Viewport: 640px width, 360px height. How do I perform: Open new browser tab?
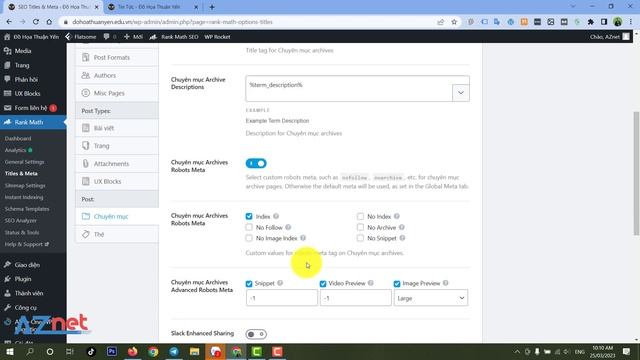coord(212,7)
